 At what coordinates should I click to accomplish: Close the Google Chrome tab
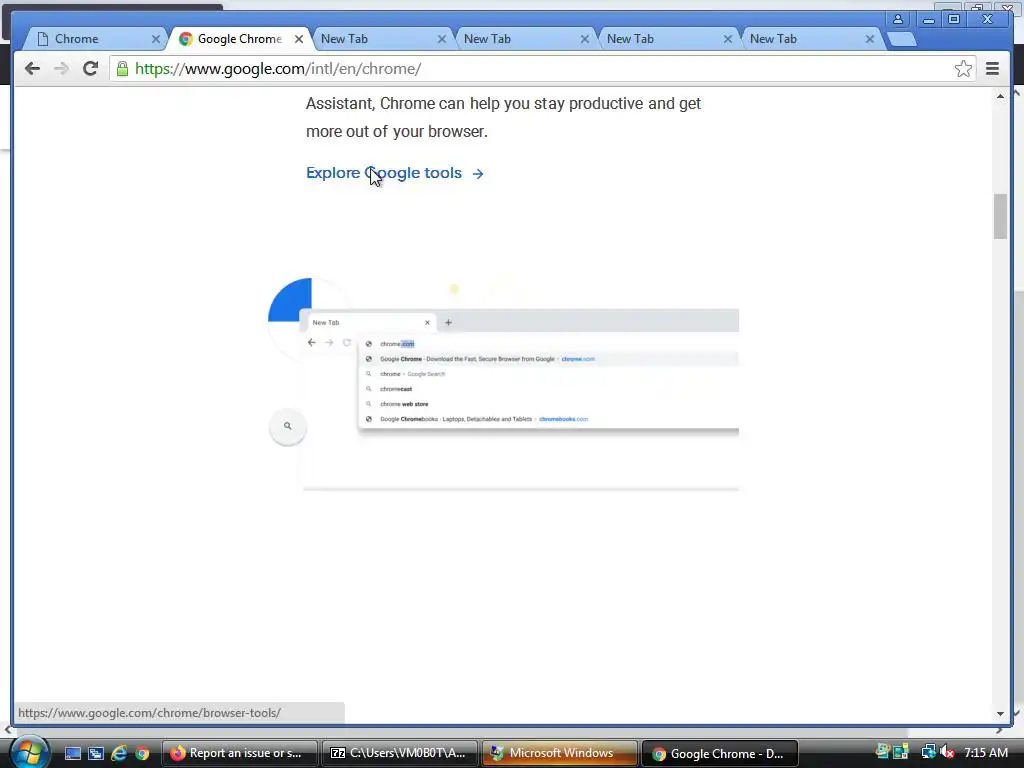point(298,39)
